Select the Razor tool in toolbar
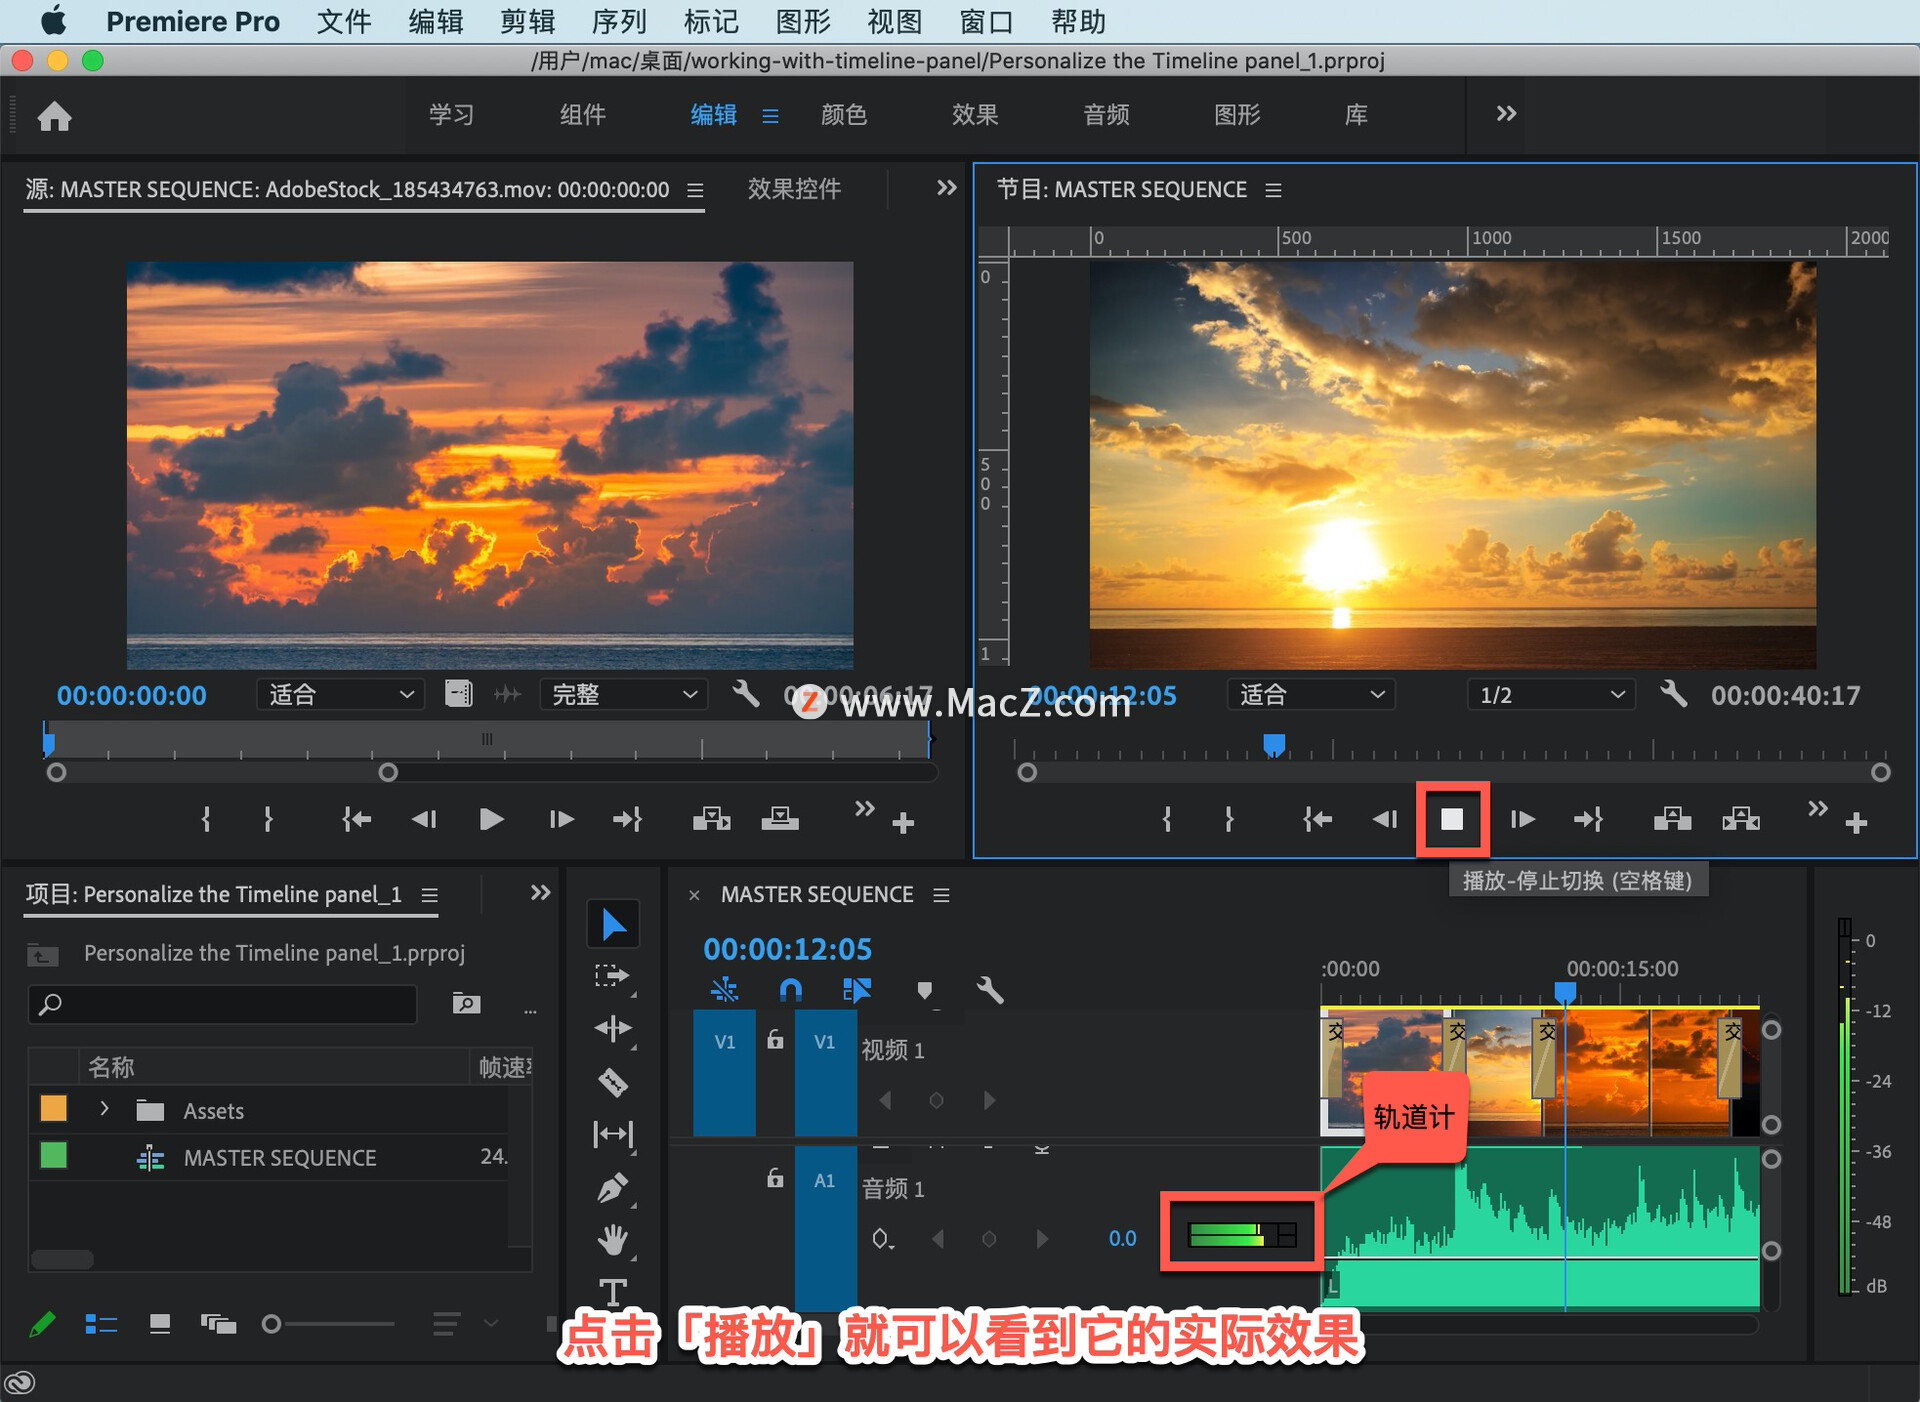 (612, 1082)
